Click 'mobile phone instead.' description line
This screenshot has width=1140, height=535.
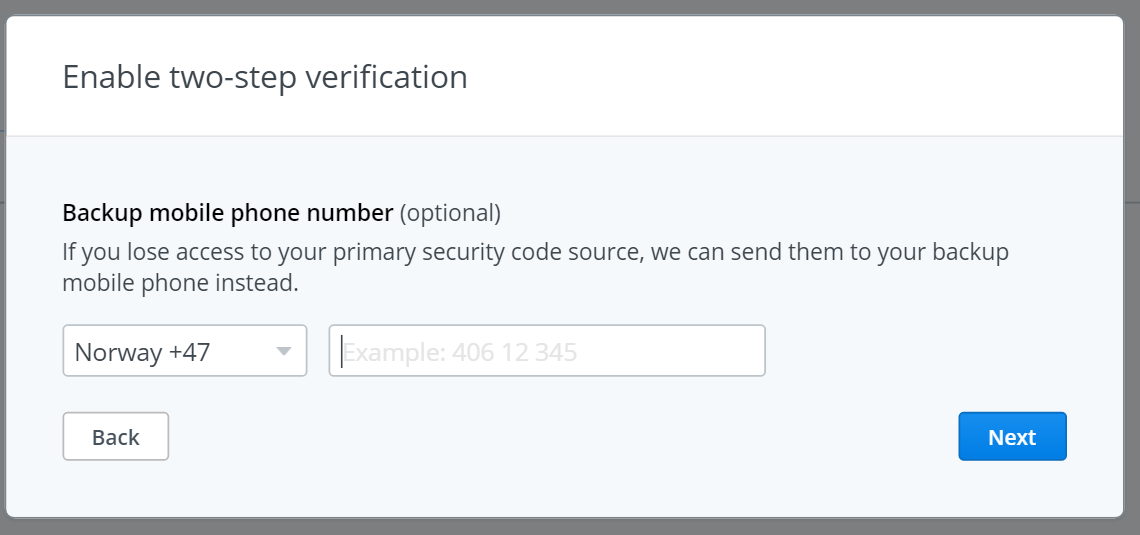coord(180,283)
